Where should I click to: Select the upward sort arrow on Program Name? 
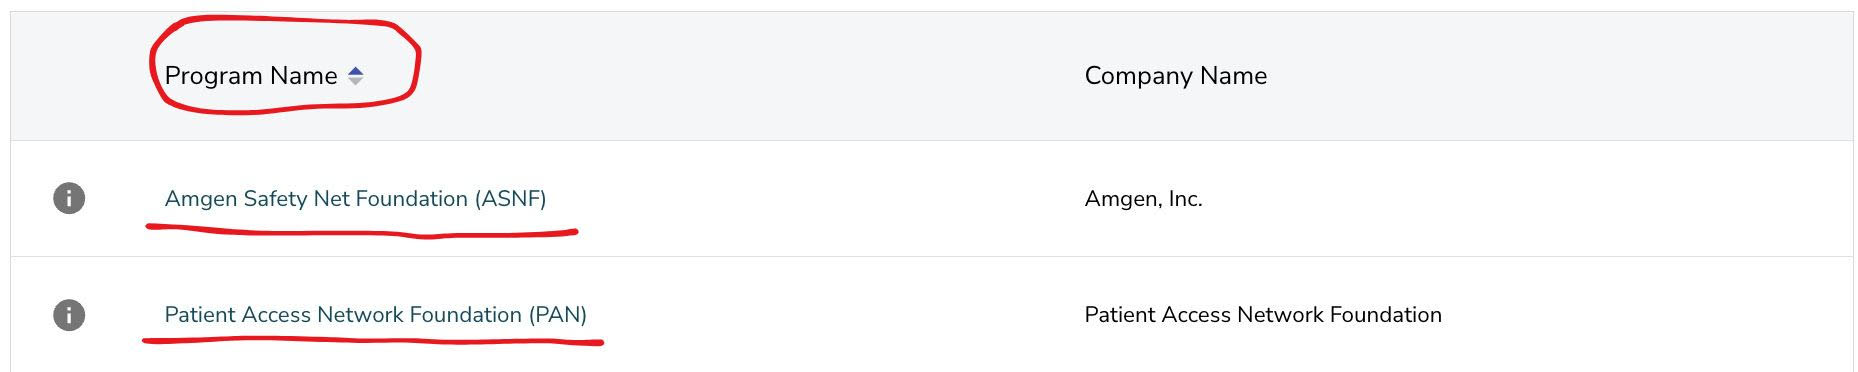point(355,71)
